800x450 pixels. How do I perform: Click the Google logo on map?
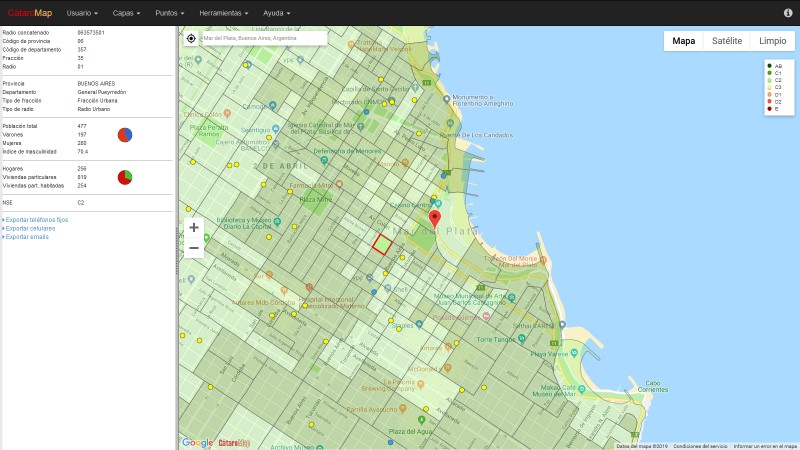click(197, 442)
